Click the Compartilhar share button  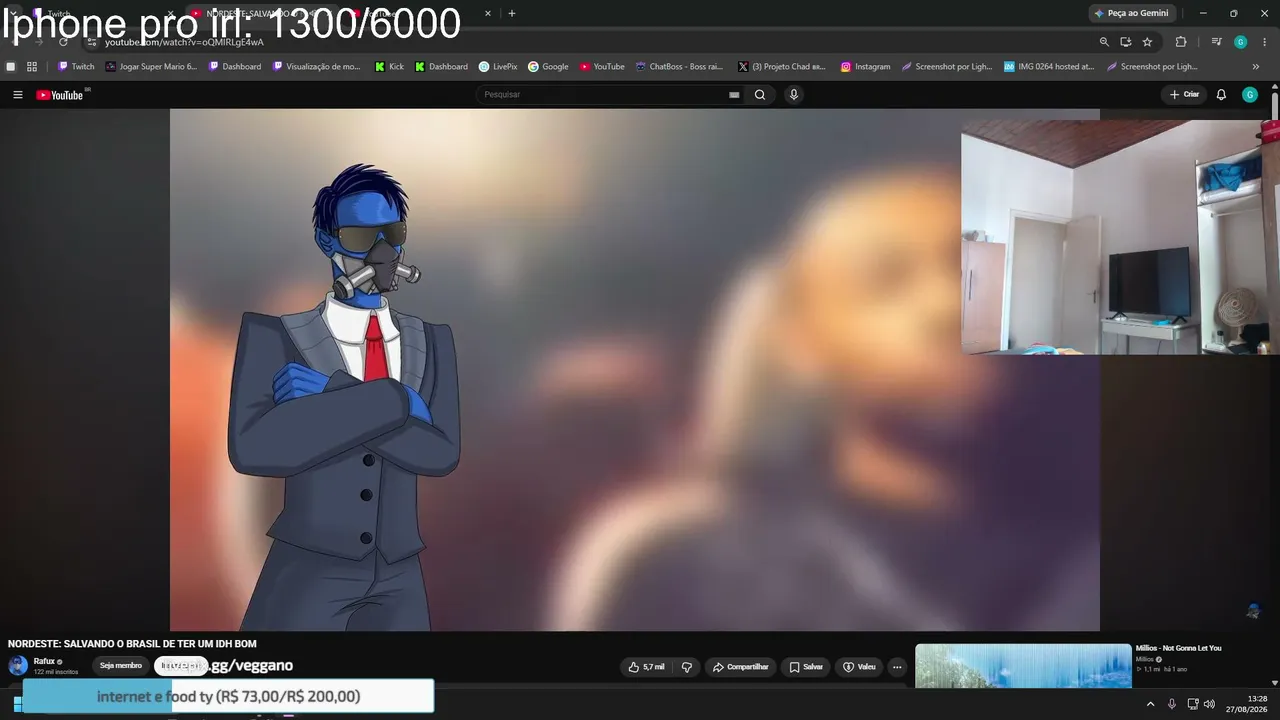tap(740, 667)
